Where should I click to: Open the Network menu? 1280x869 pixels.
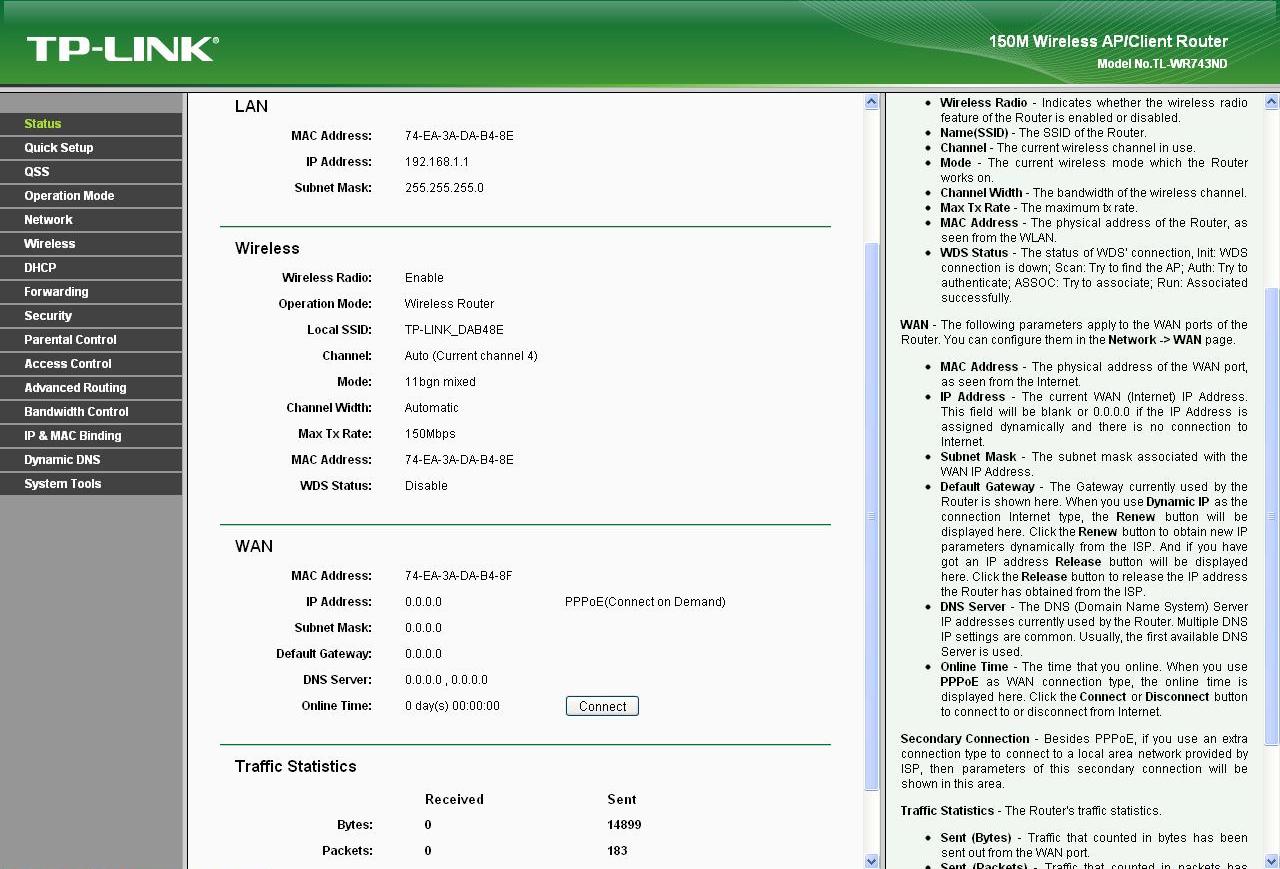pyautogui.click(x=91, y=220)
